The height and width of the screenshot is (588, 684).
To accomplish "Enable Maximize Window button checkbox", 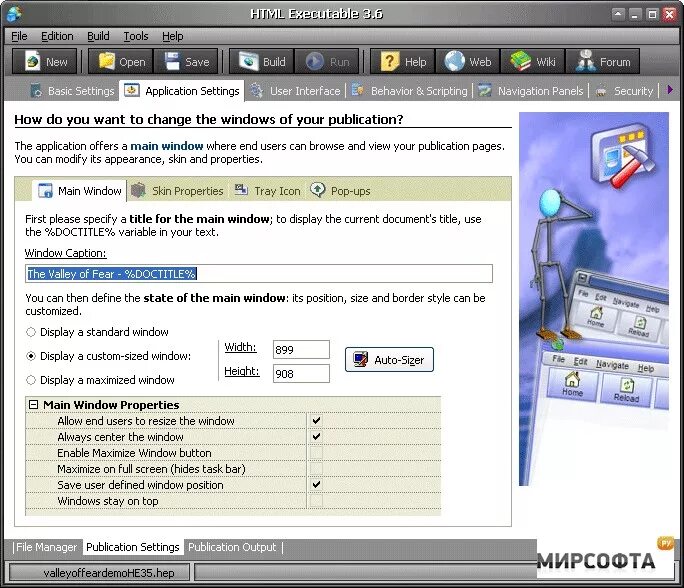I will (x=317, y=453).
